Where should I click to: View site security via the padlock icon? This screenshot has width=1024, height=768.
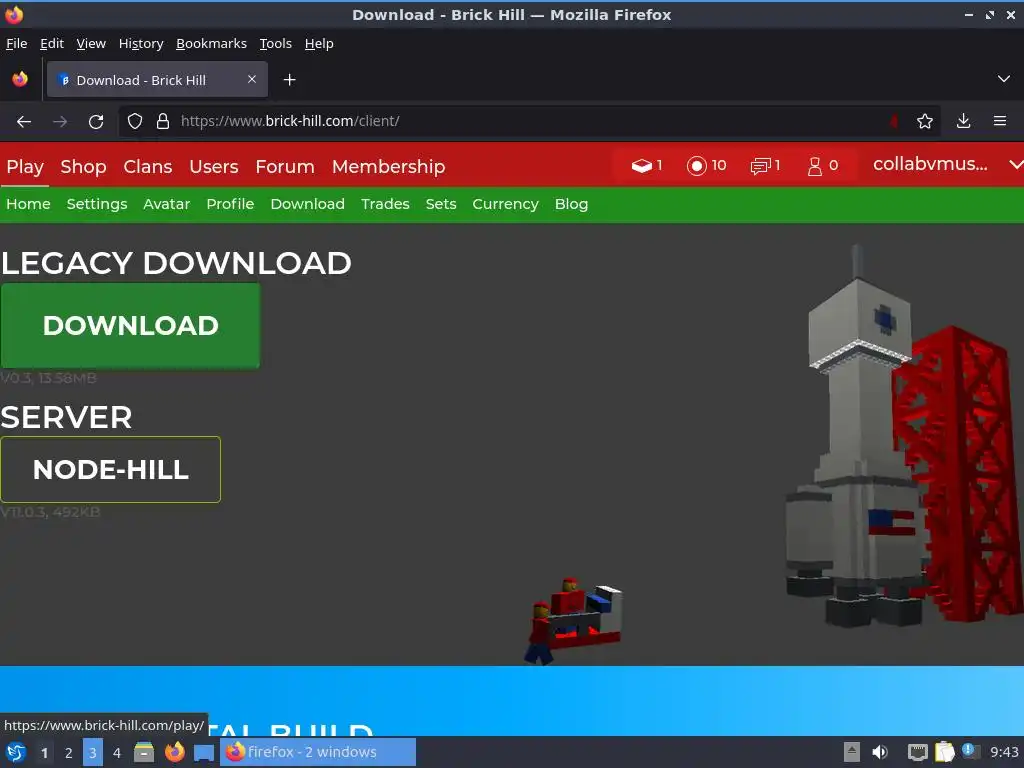point(163,121)
